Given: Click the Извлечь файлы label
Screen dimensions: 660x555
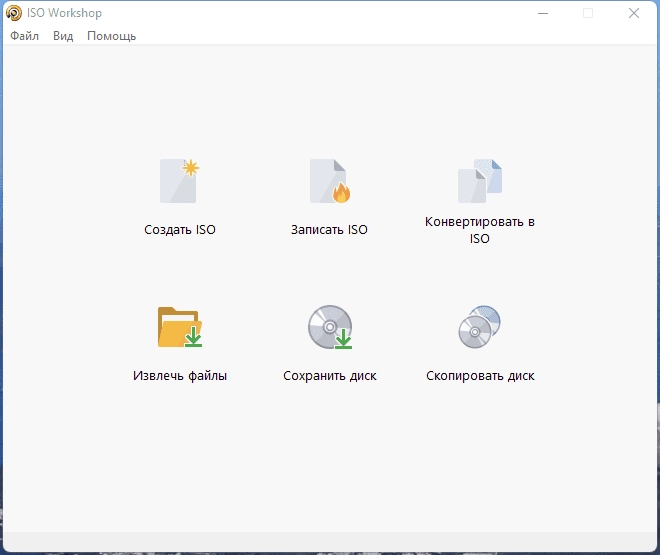Looking at the screenshot, I should pyautogui.click(x=180, y=375).
